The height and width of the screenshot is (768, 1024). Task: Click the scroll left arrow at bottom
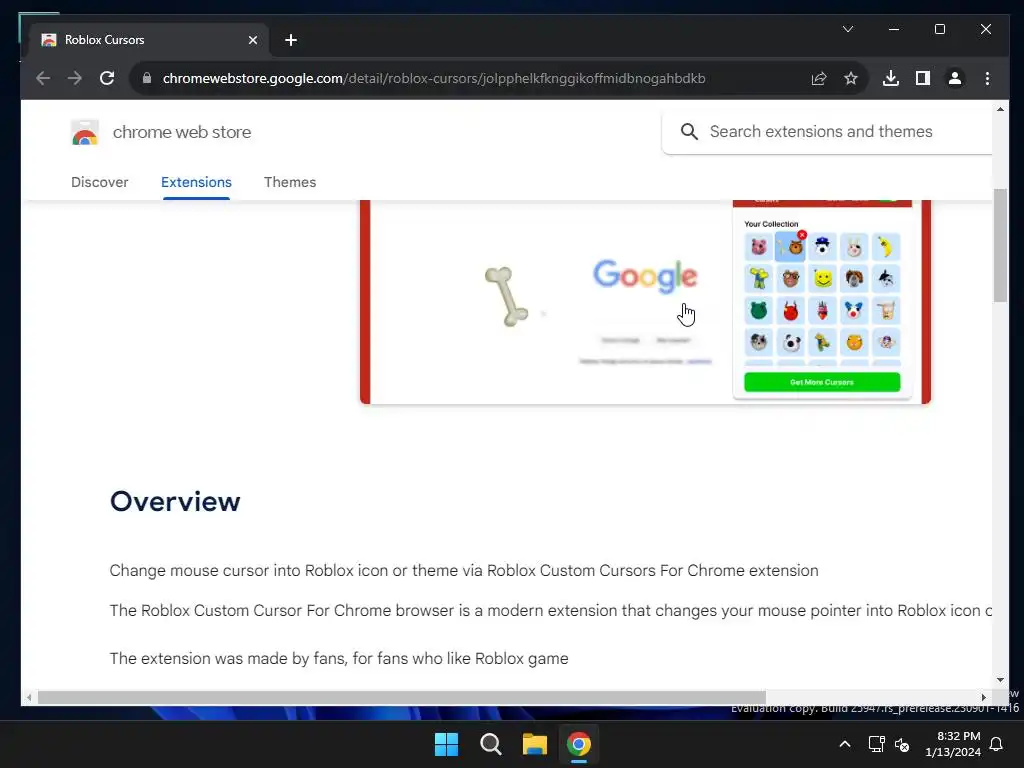29,697
